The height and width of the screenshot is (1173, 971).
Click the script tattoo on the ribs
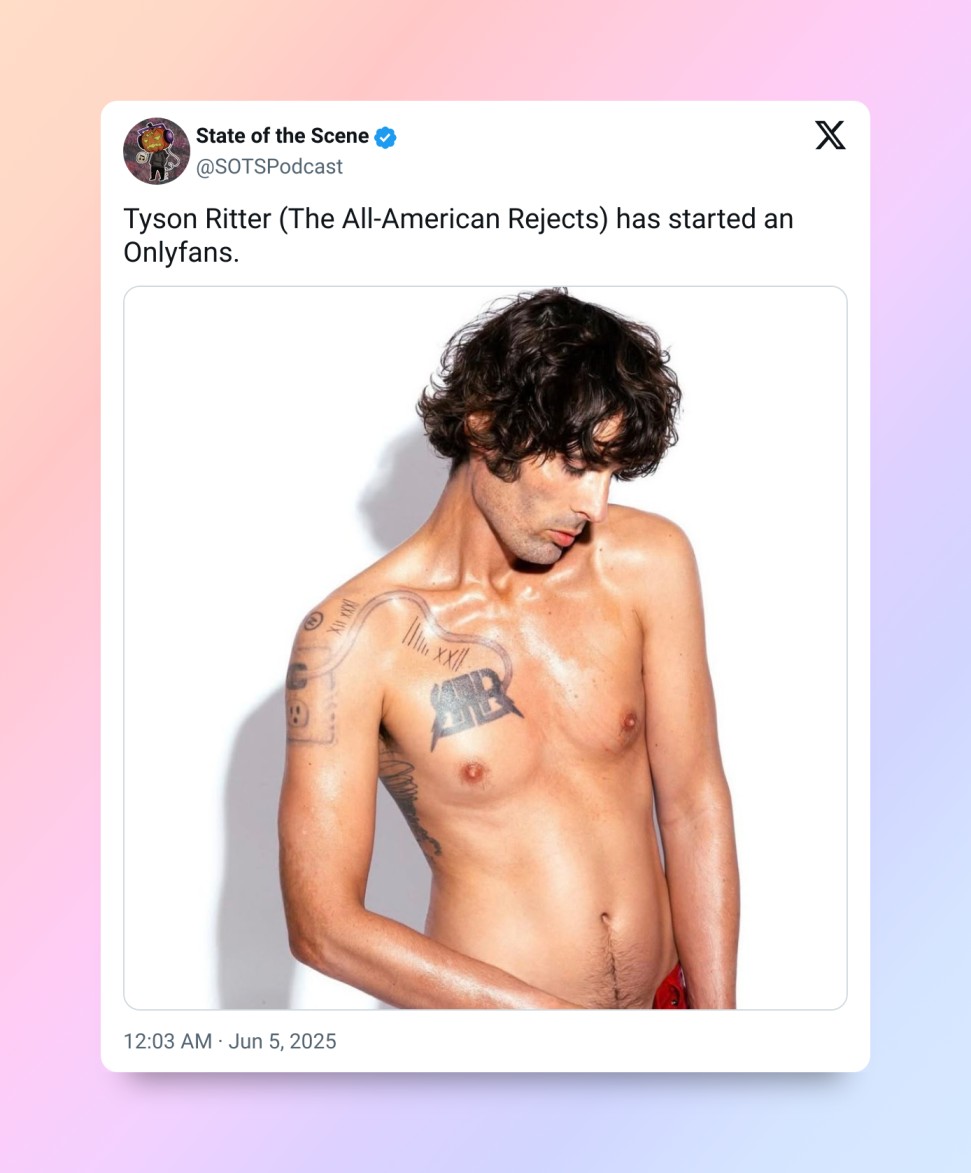click(x=408, y=806)
